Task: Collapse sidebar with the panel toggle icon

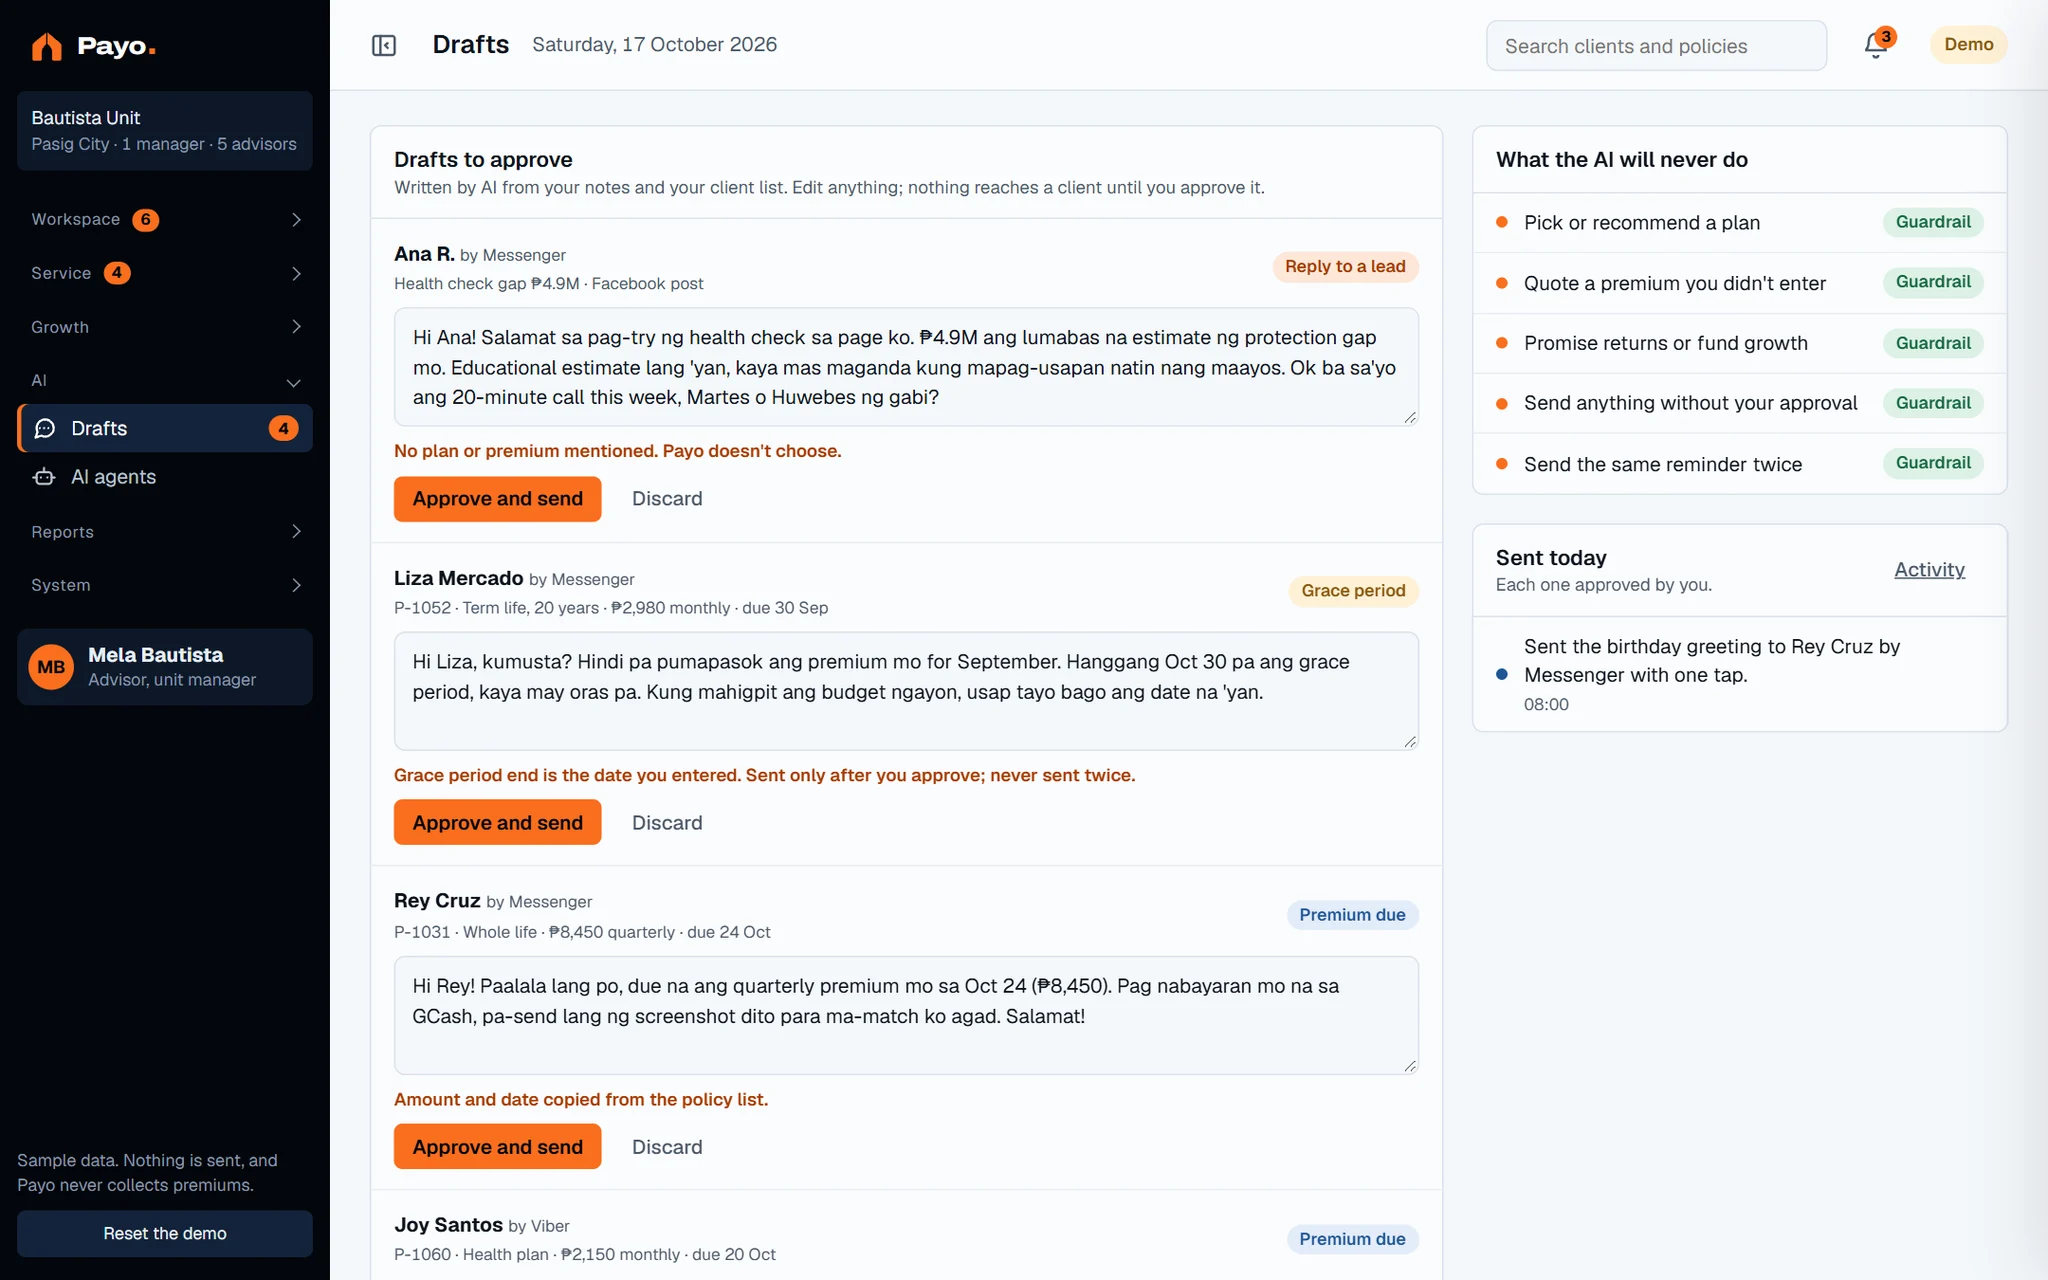Action: point(384,45)
